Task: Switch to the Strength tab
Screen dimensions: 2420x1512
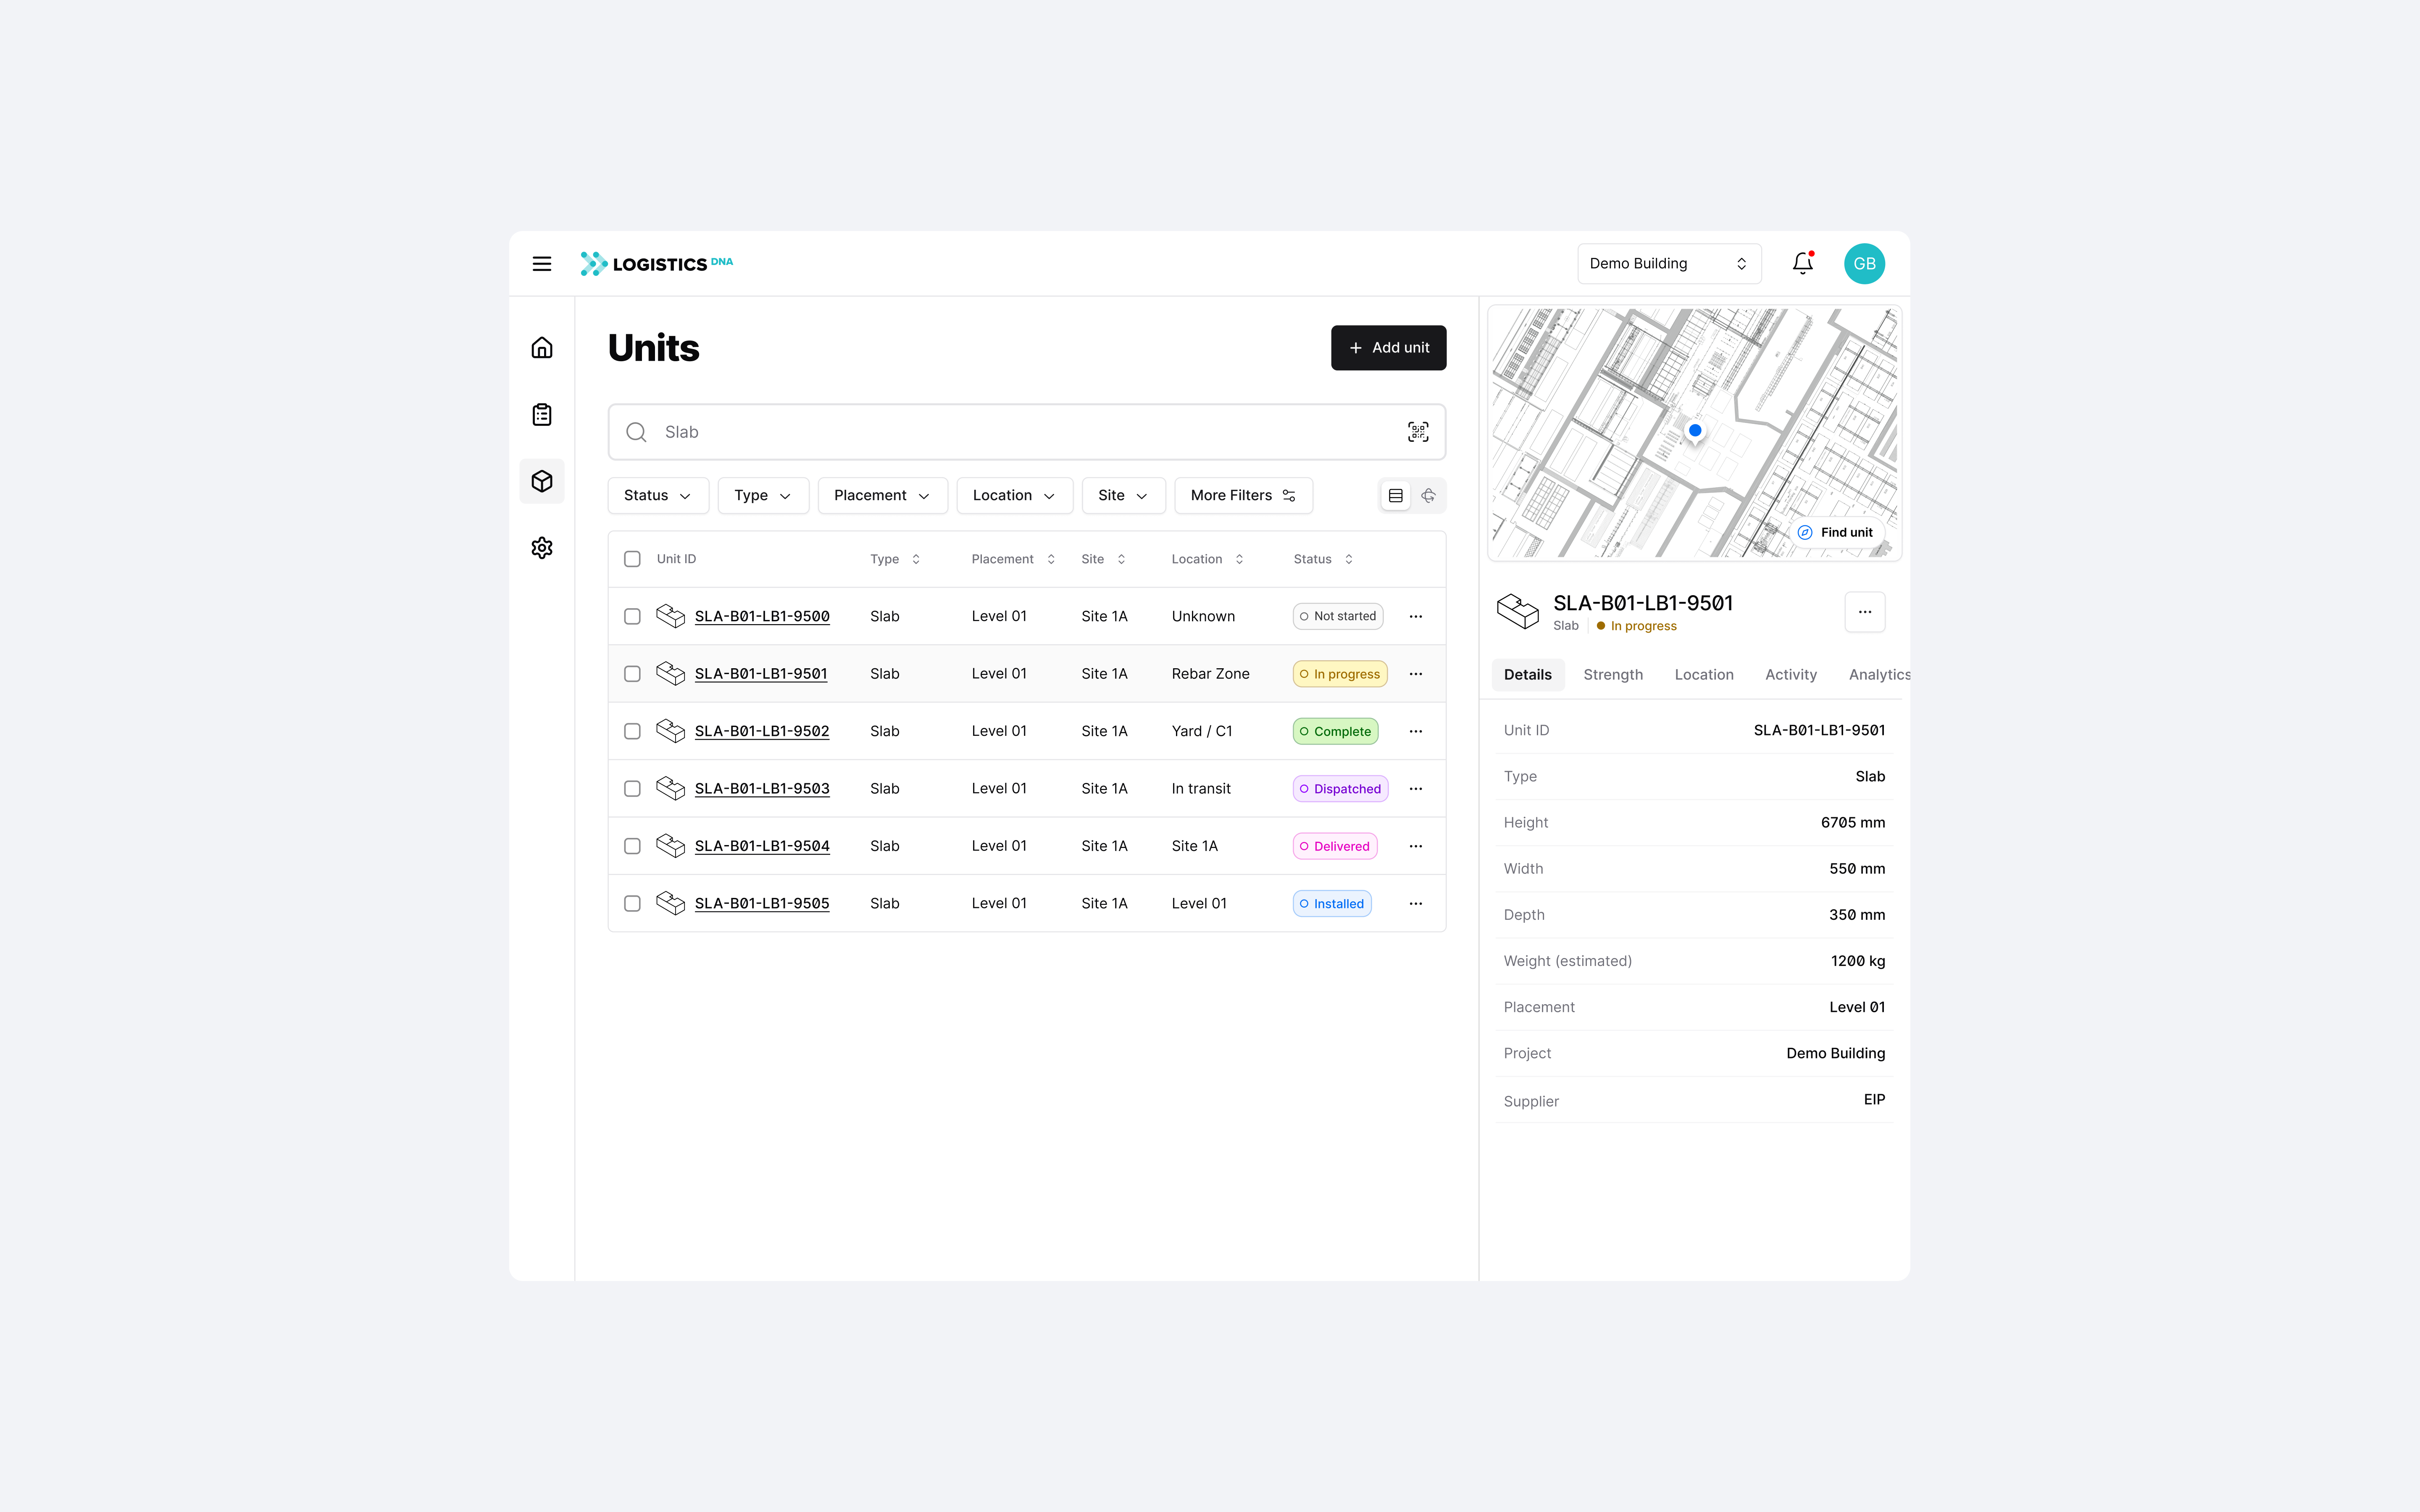Action: (1612, 675)
